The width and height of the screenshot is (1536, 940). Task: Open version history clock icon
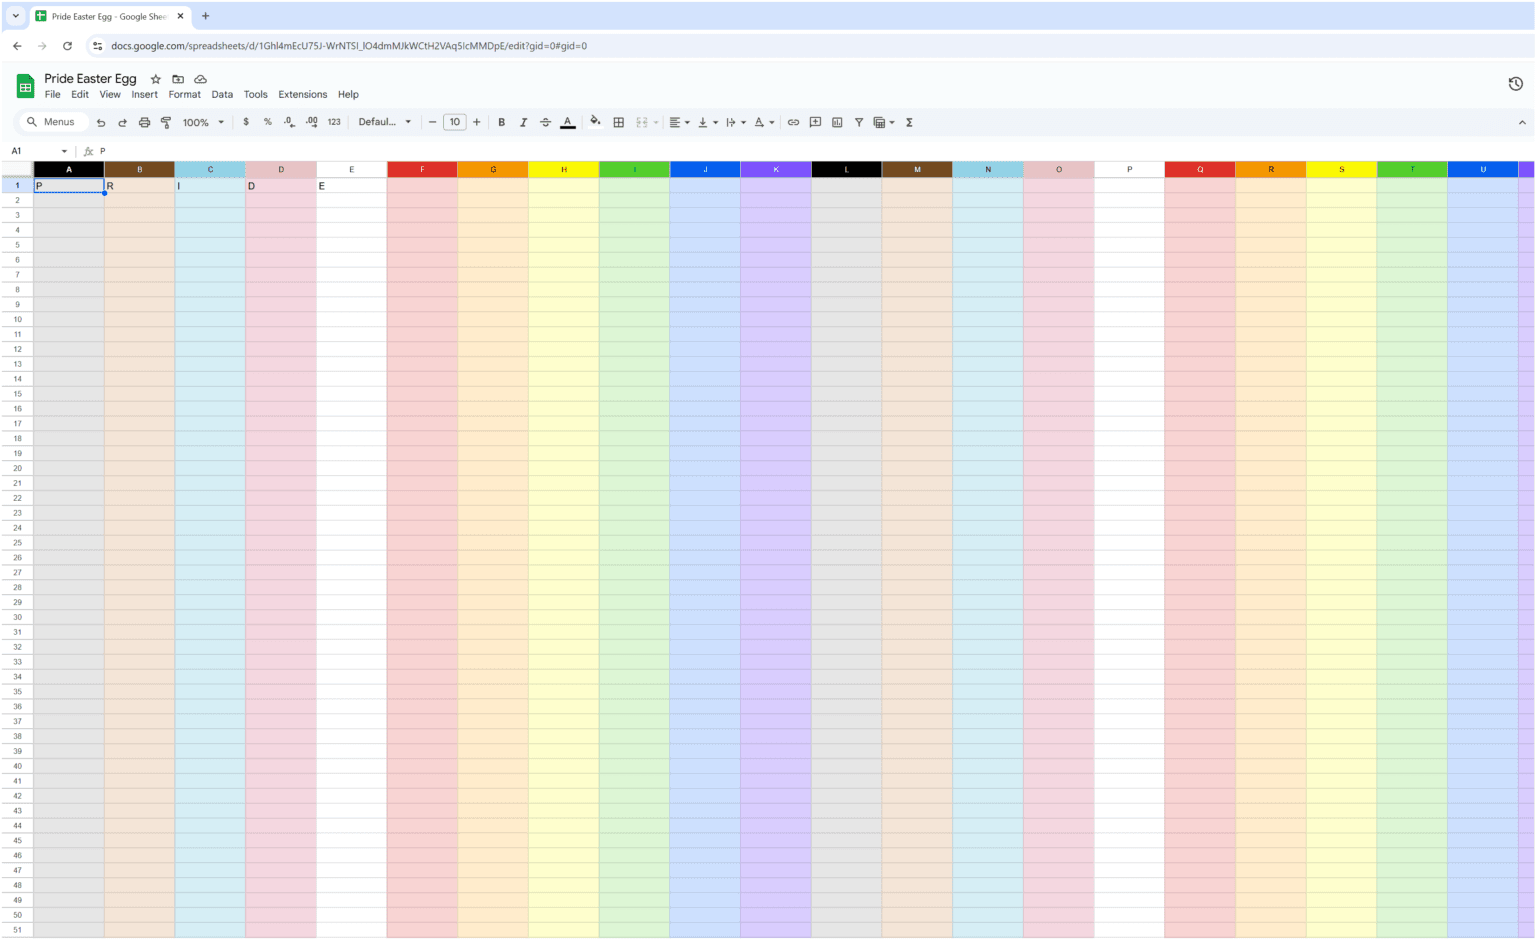point(1515,84)
